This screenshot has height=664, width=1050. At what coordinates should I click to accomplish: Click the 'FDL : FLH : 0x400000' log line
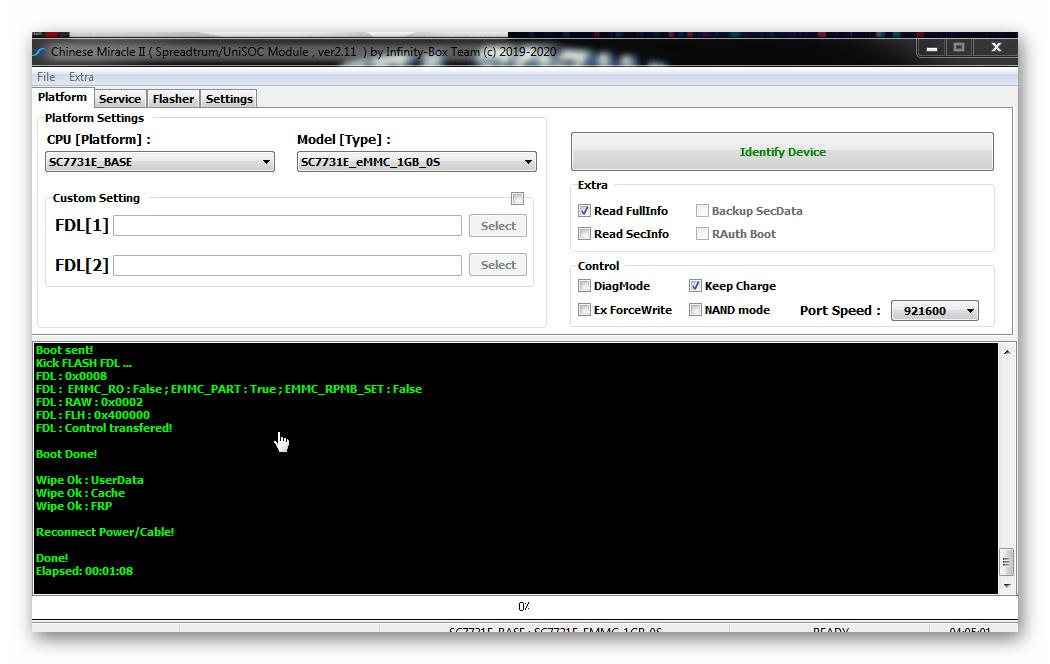pyautogui.click(x=92, y=415)
